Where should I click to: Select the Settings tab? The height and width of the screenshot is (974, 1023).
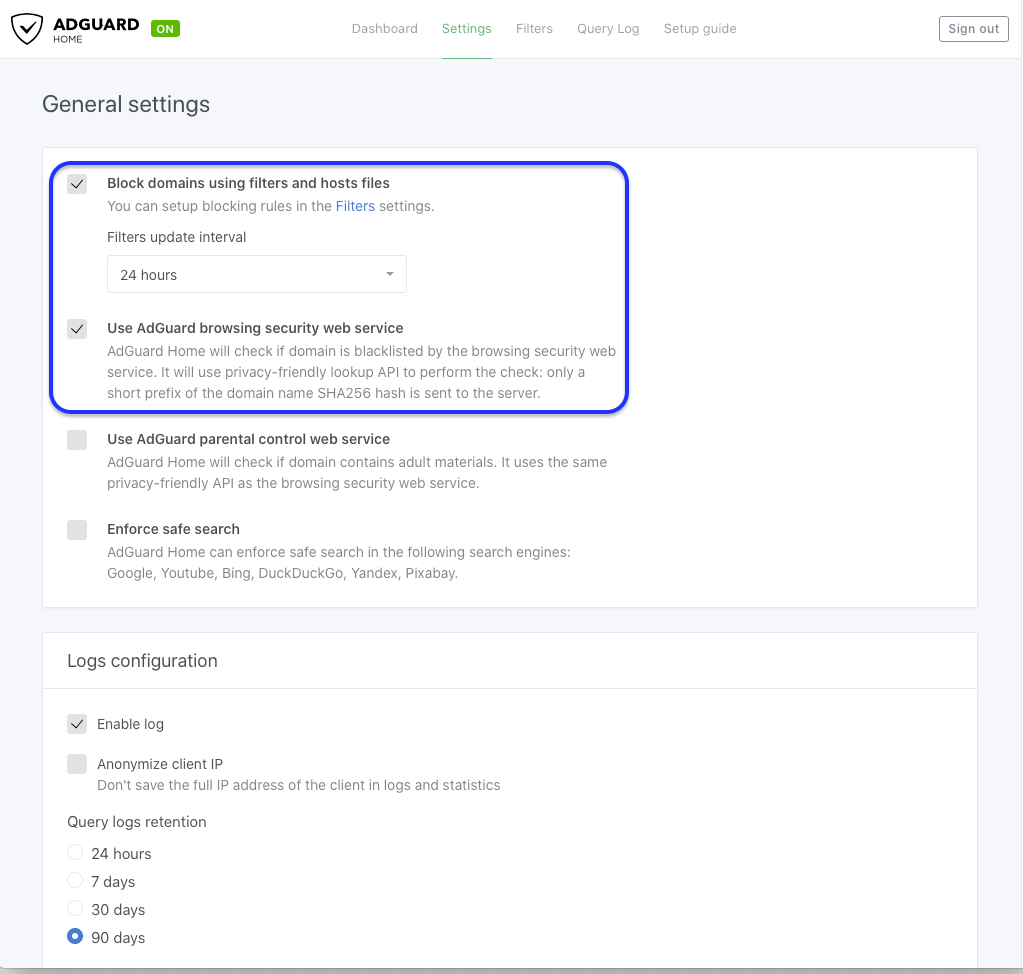466,29
